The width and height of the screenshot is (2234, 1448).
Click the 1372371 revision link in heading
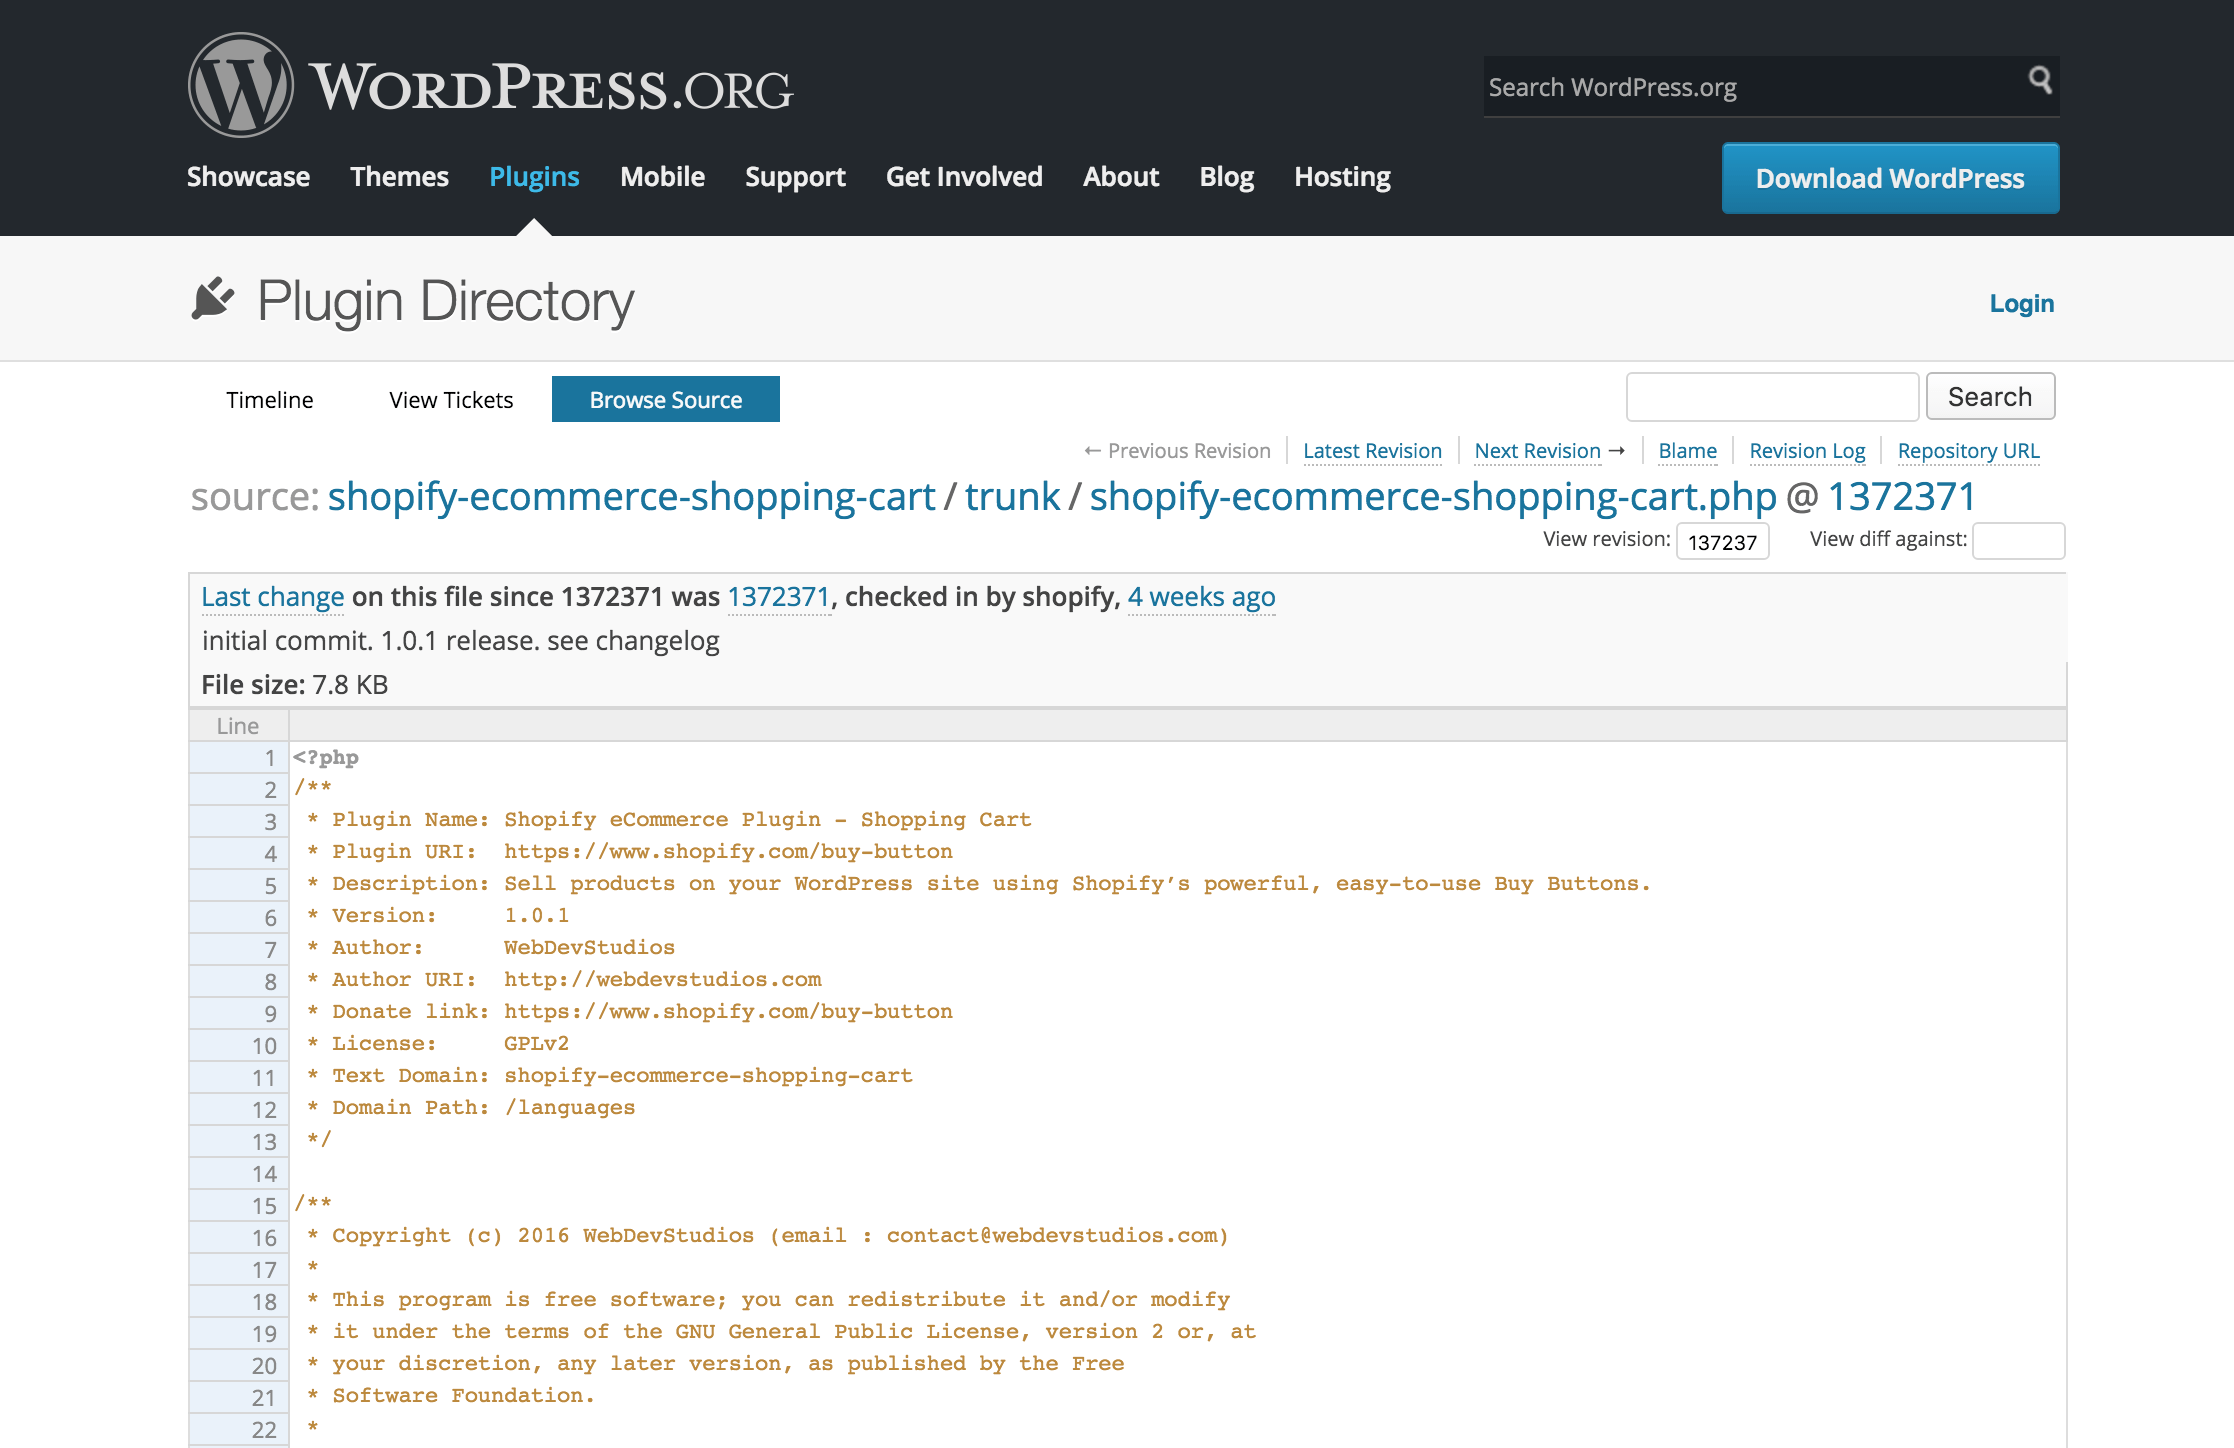1901,496
